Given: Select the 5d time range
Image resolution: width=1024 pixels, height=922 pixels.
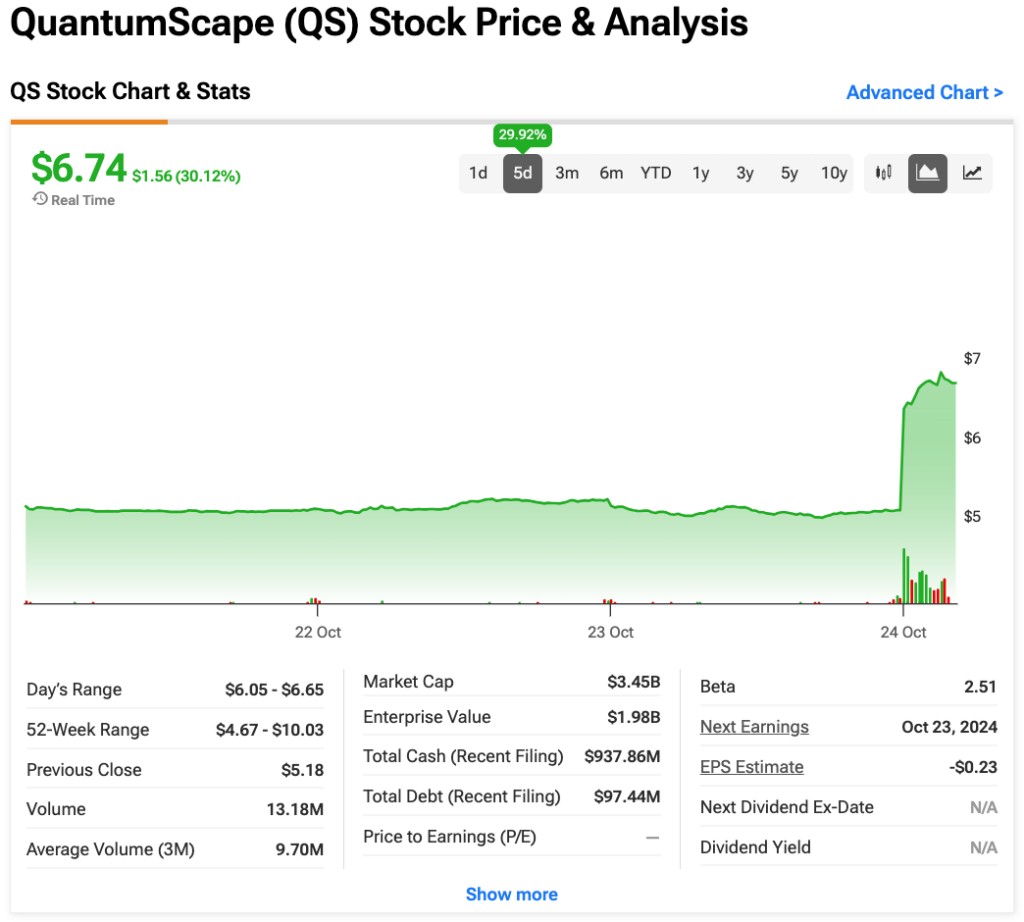Looking at the screenshot, I should point(521,173).
